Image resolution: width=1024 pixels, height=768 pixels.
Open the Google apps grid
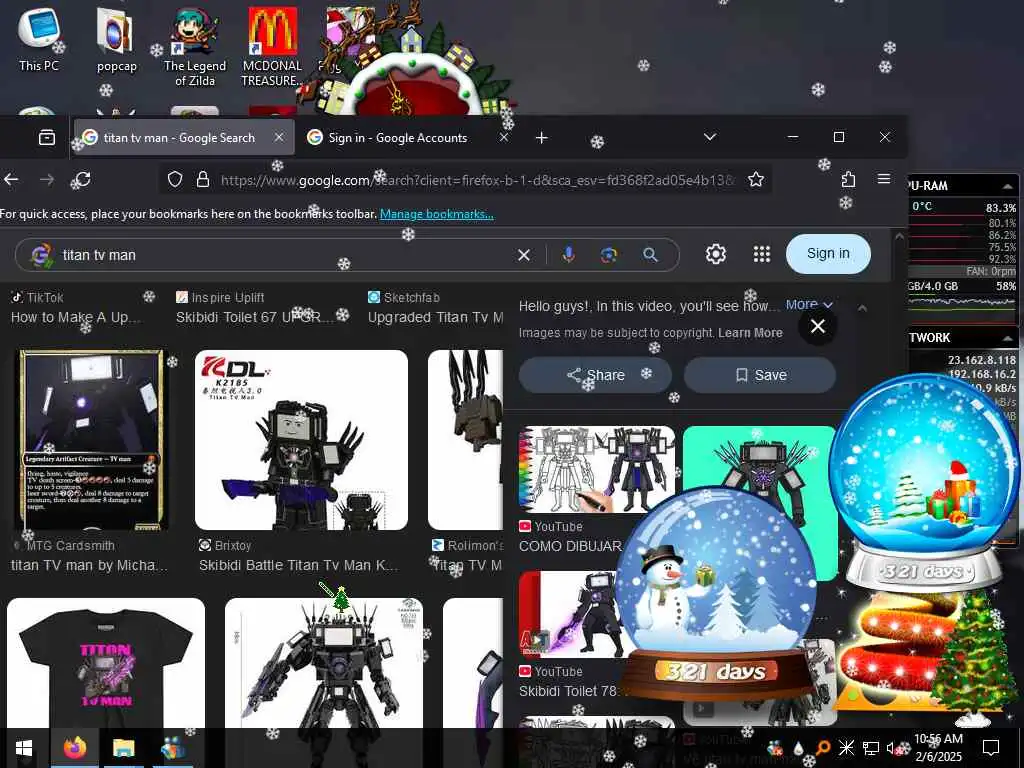[761, 254]
